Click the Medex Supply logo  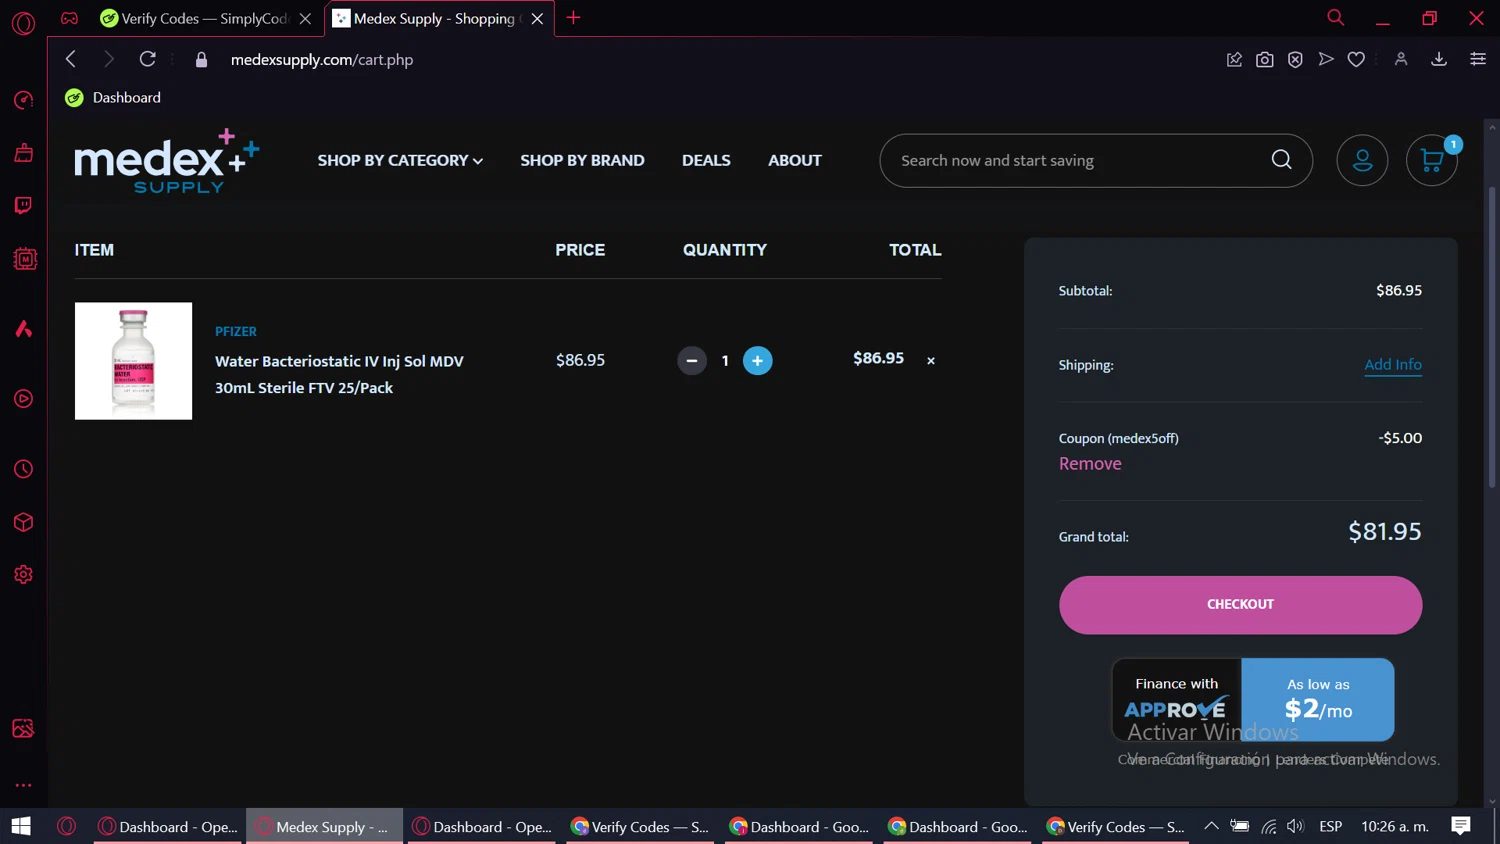167,161
